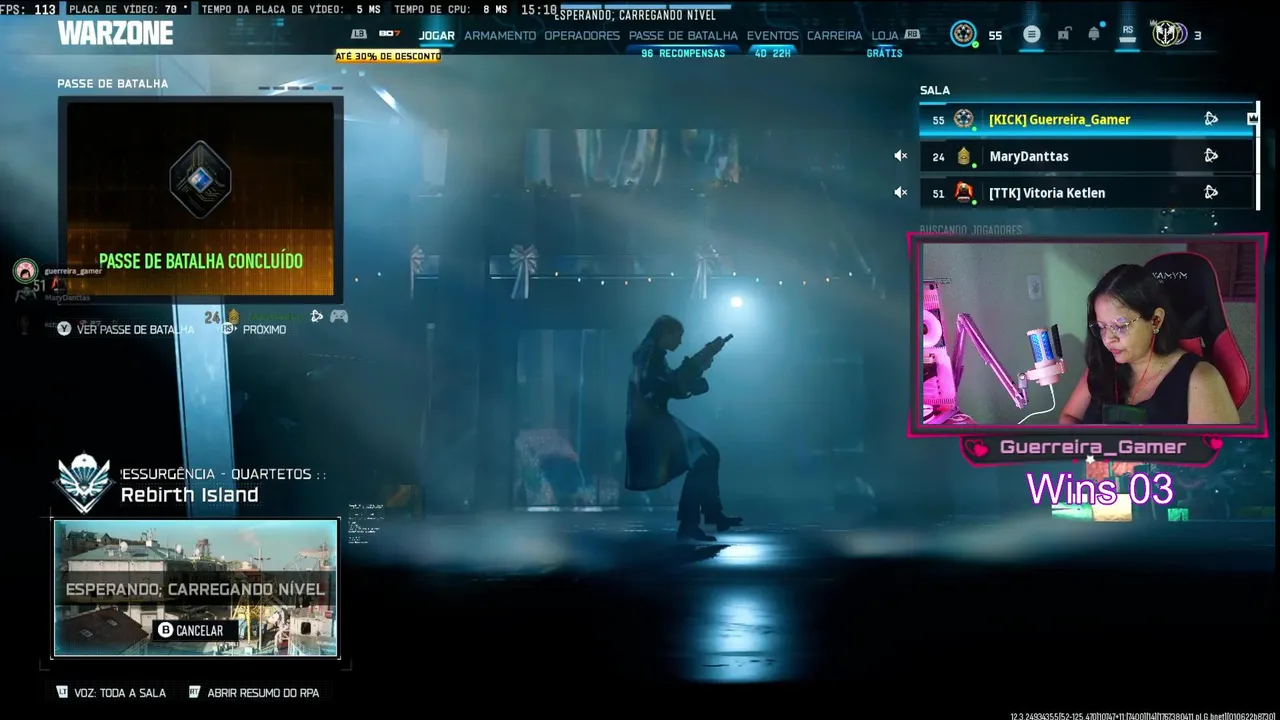The image size is (1280, 720).
Task: Click Guerreira_Gamer's rank emblem in list
Action: point(963,119)
